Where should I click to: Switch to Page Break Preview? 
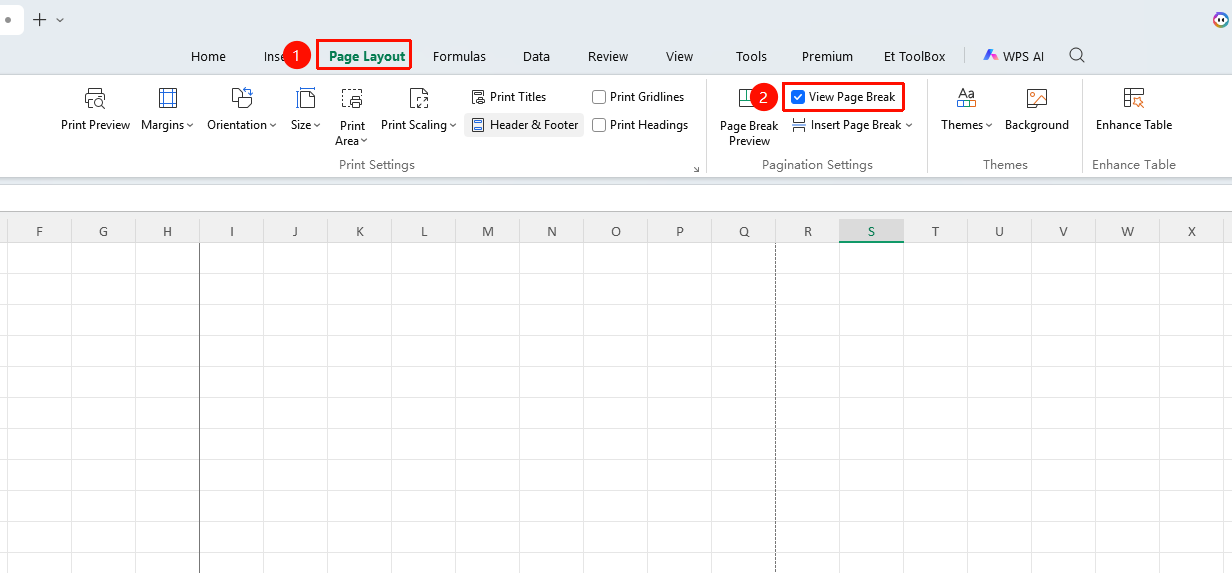749,117
